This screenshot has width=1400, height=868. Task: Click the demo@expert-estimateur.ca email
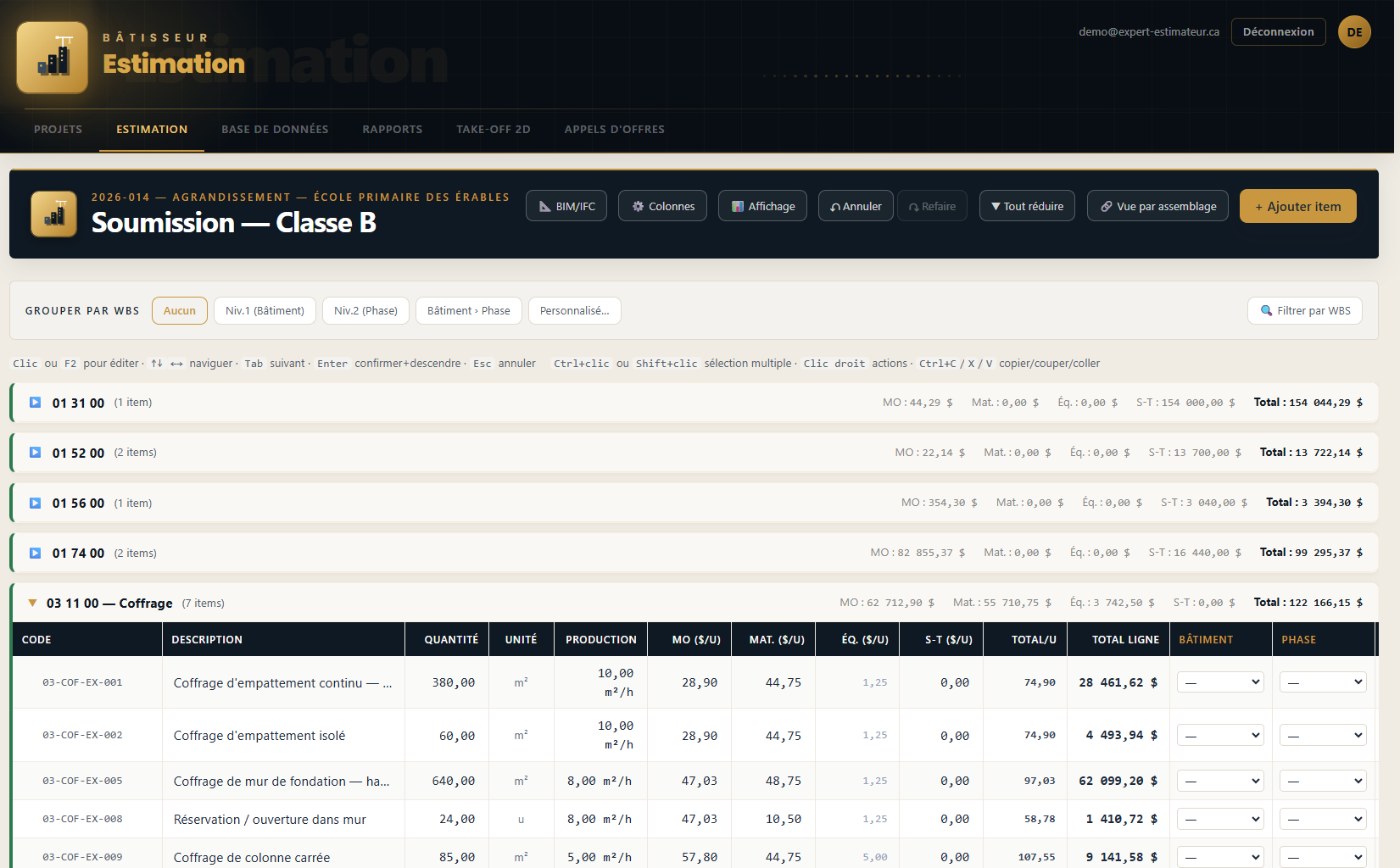point(1149,32)
